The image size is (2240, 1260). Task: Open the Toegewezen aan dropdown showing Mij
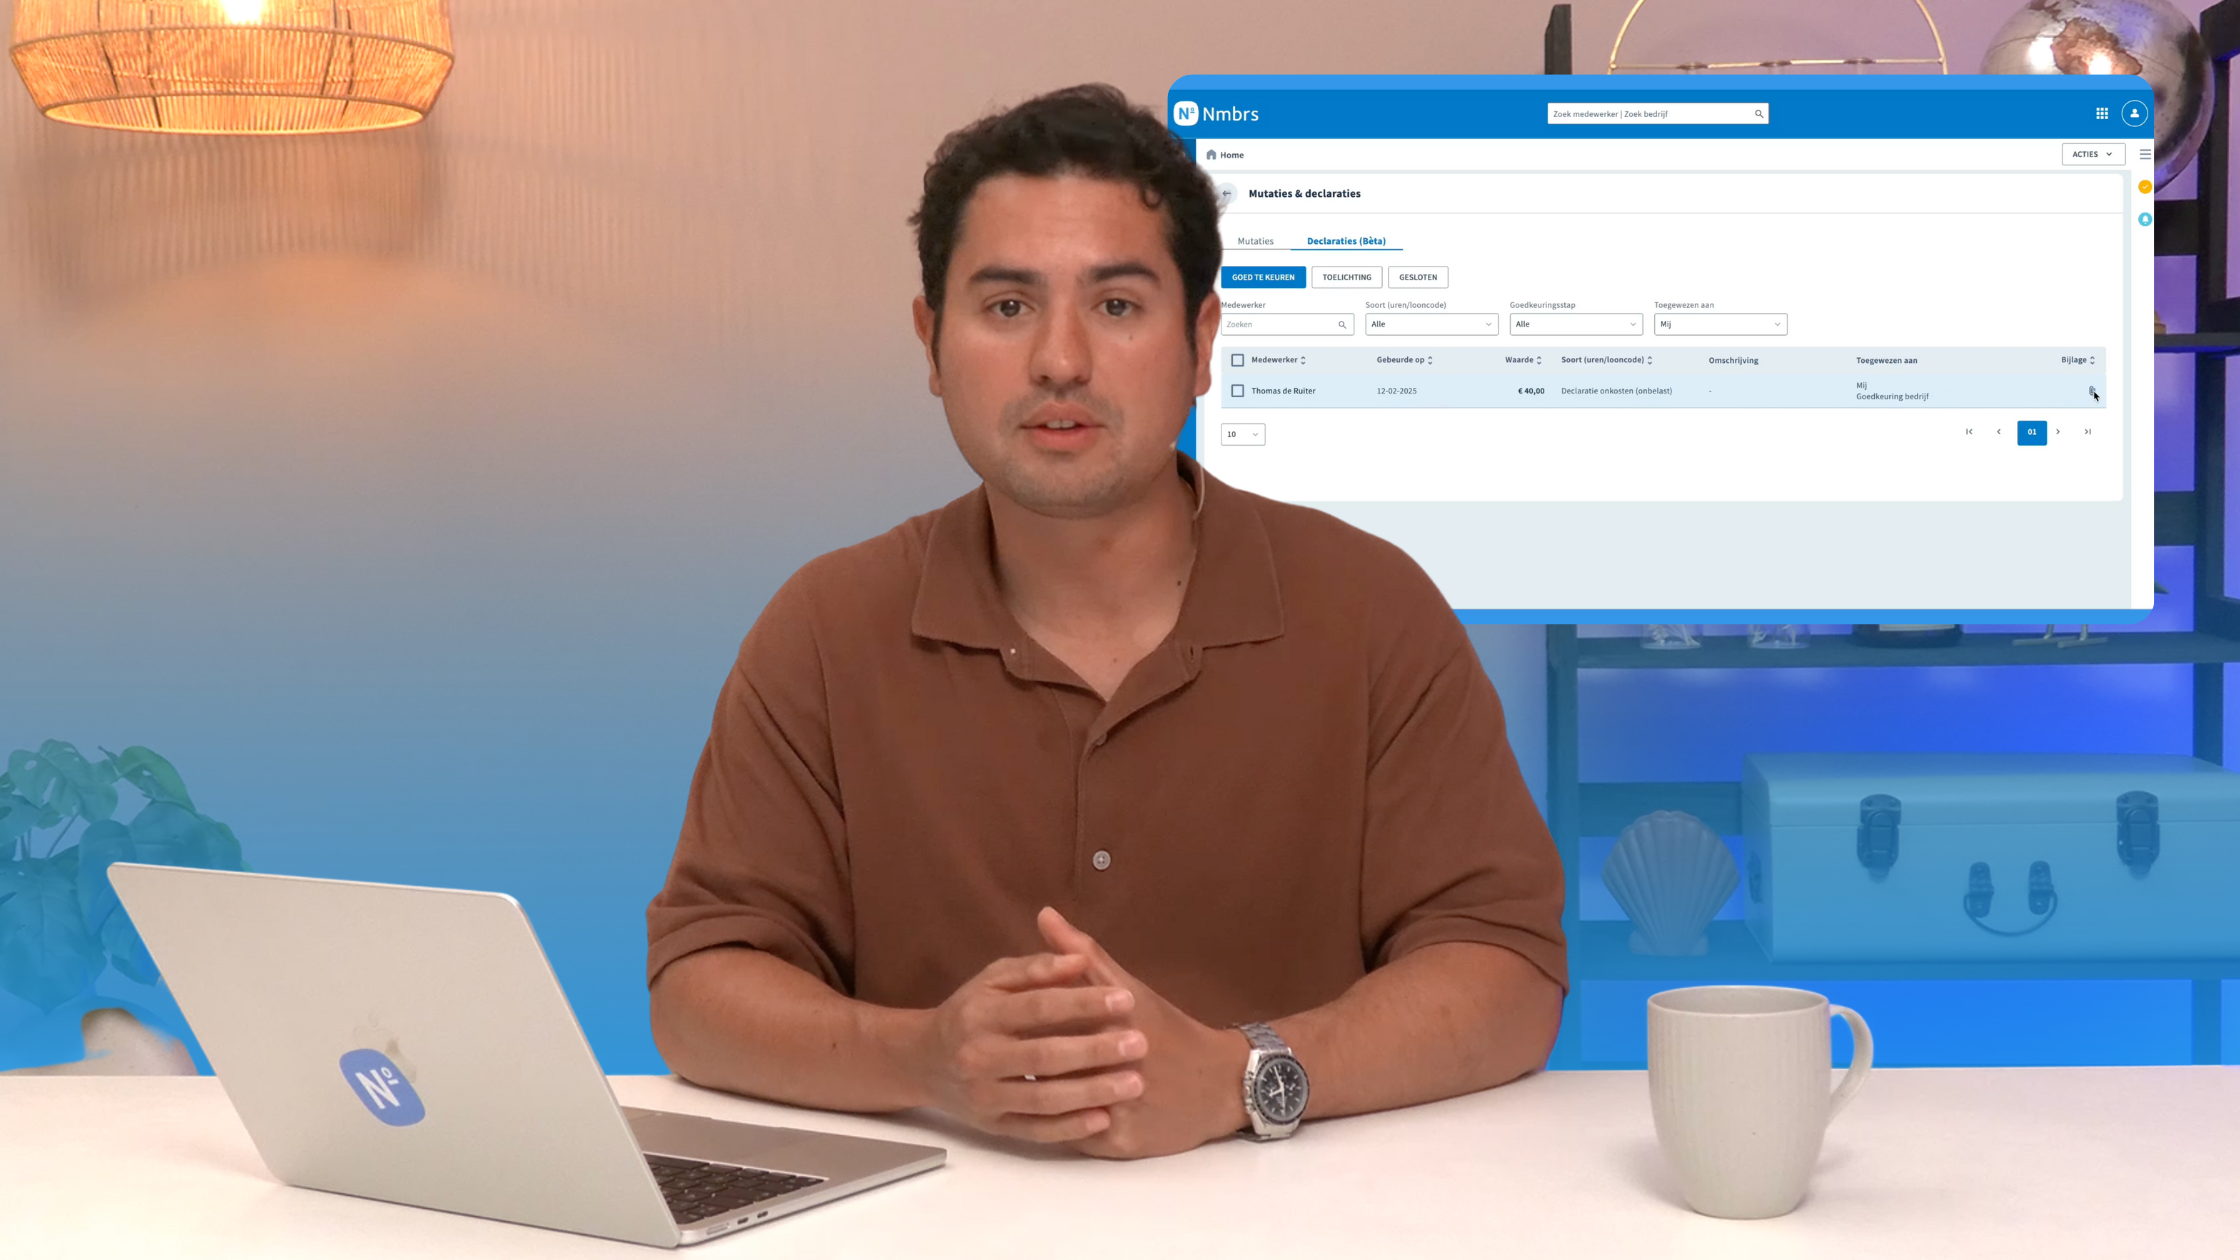[1719, 324]
